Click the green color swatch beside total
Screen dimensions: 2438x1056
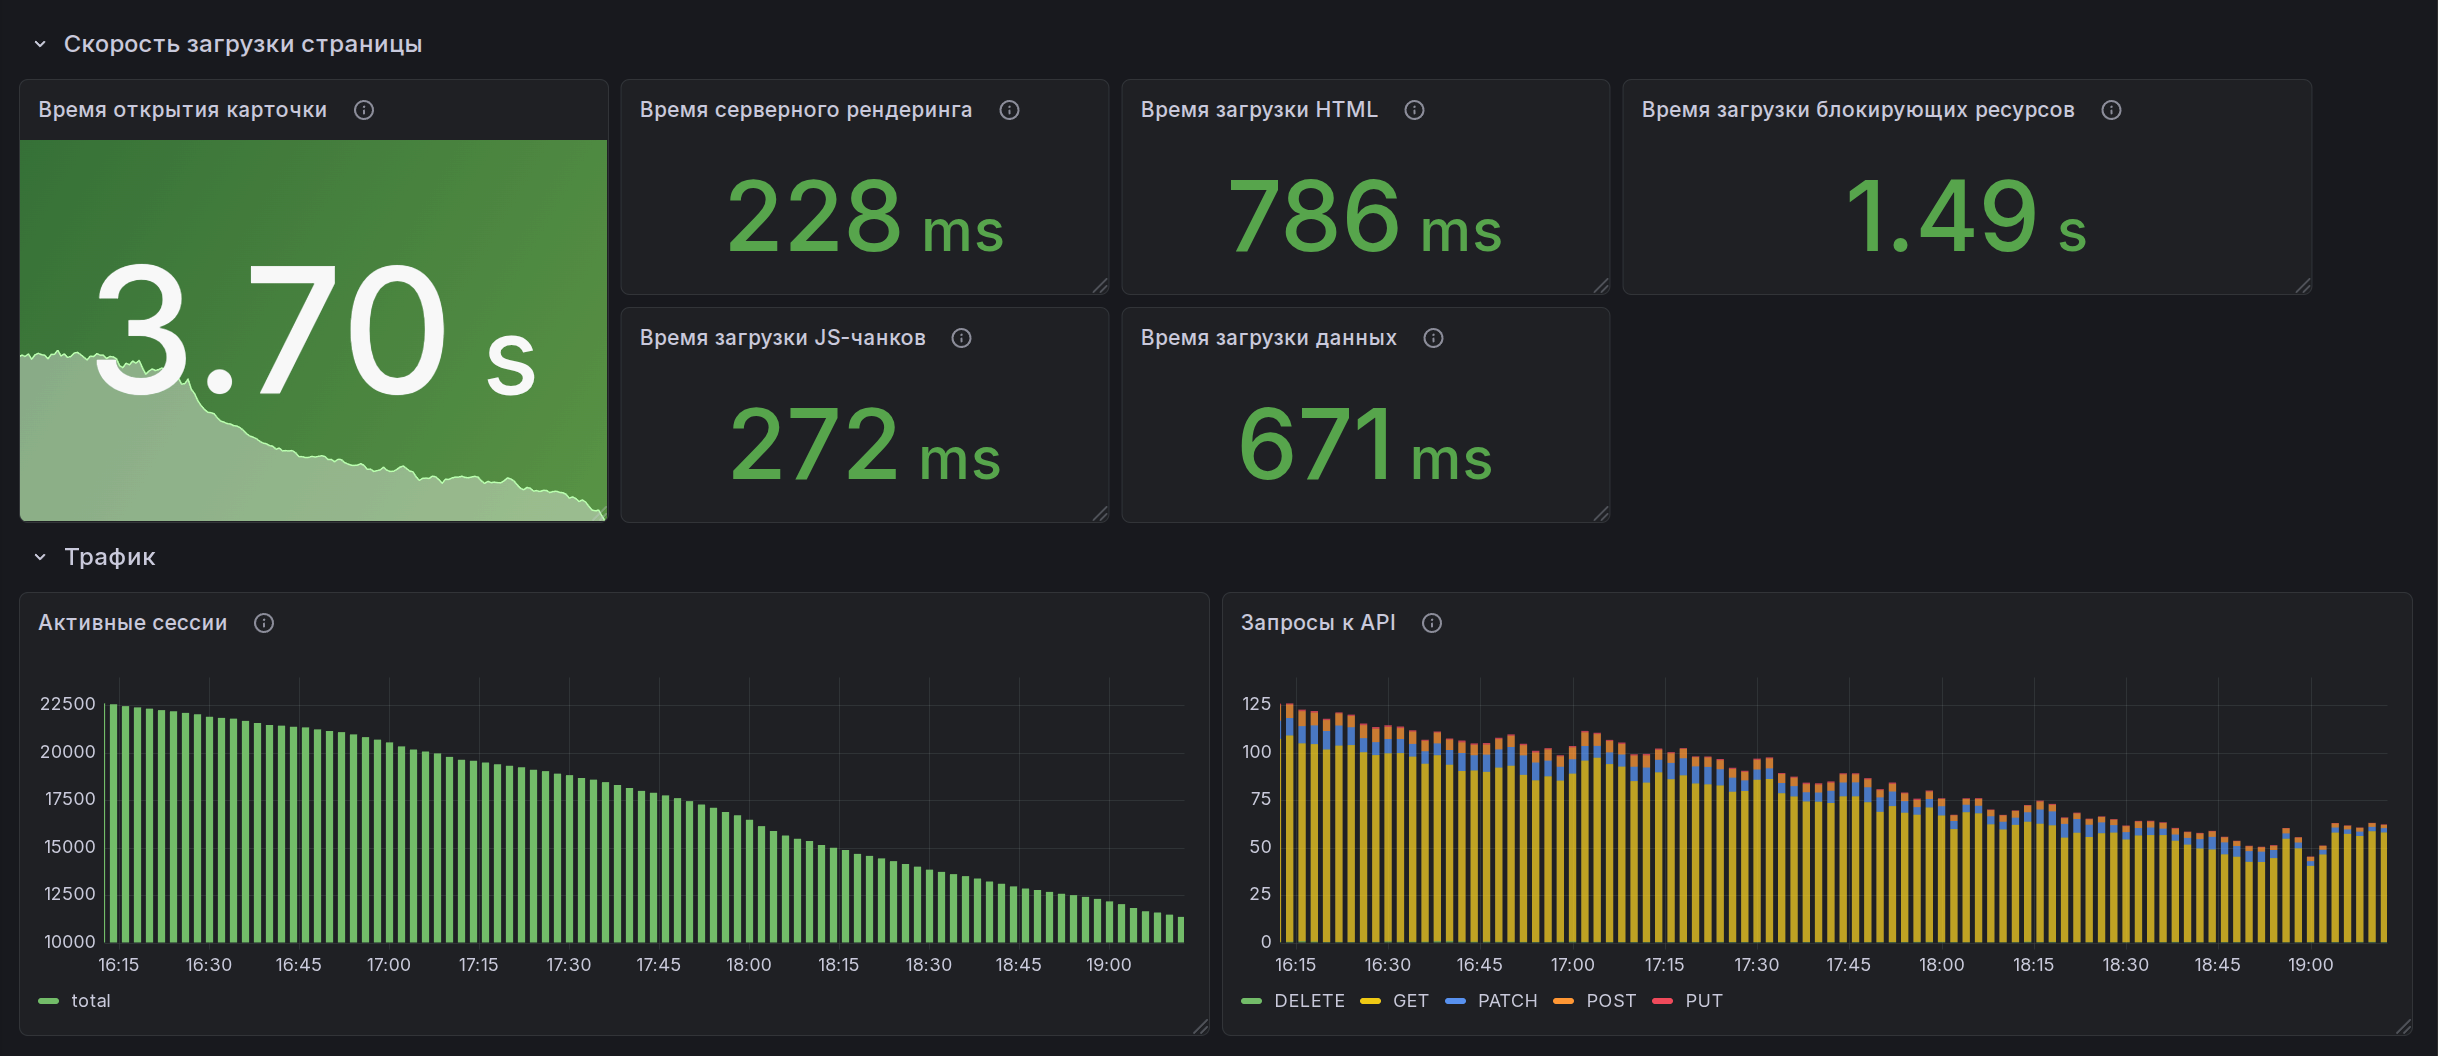coord(48,1001)
